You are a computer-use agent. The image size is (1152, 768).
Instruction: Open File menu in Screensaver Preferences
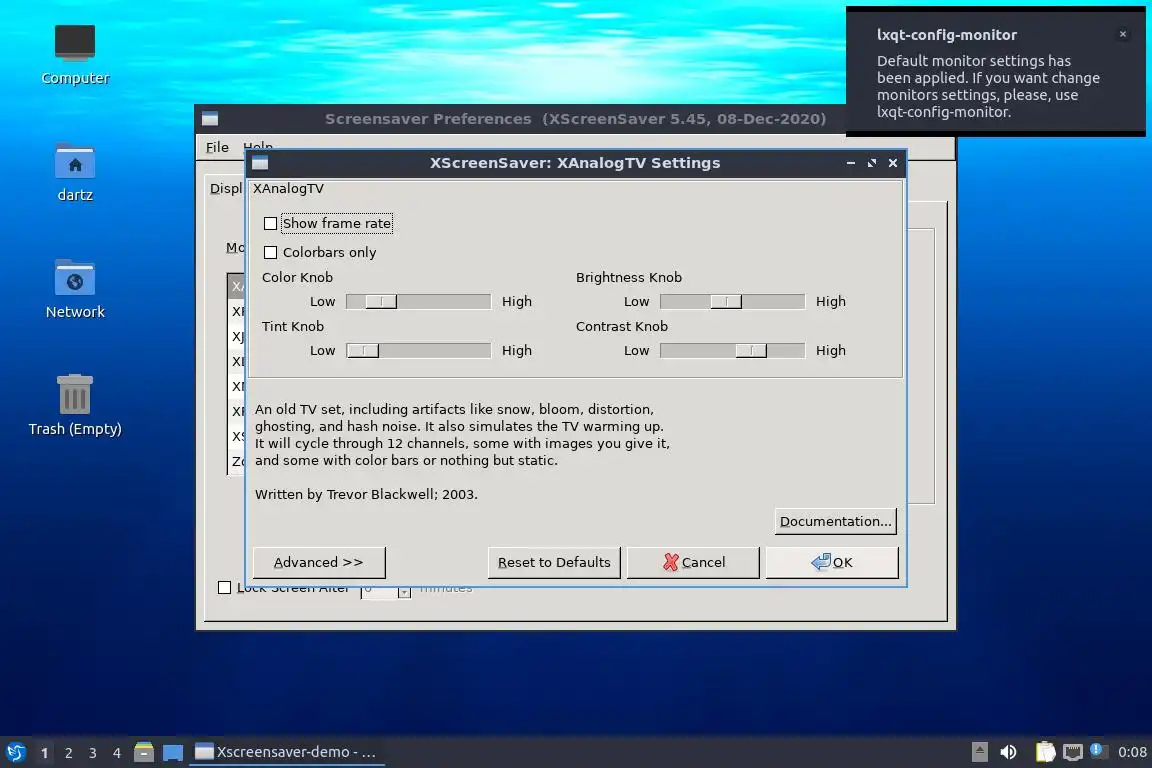click(x=217, y=147)
